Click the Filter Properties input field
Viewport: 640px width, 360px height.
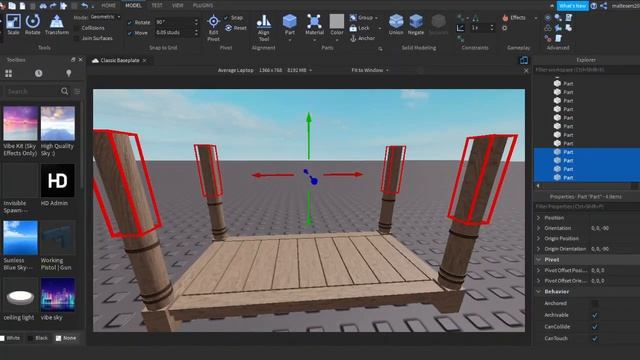[x=586, y=207]
